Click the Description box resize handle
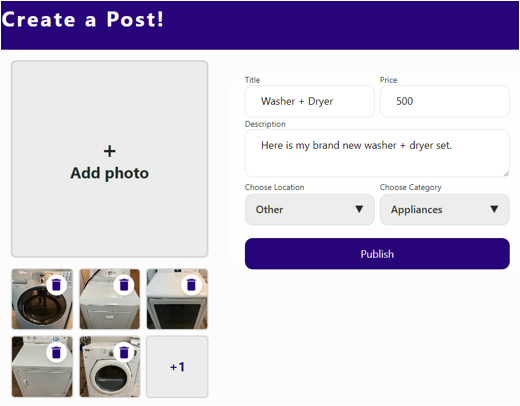This screenshot has width=520, height=406. [506, 173]
